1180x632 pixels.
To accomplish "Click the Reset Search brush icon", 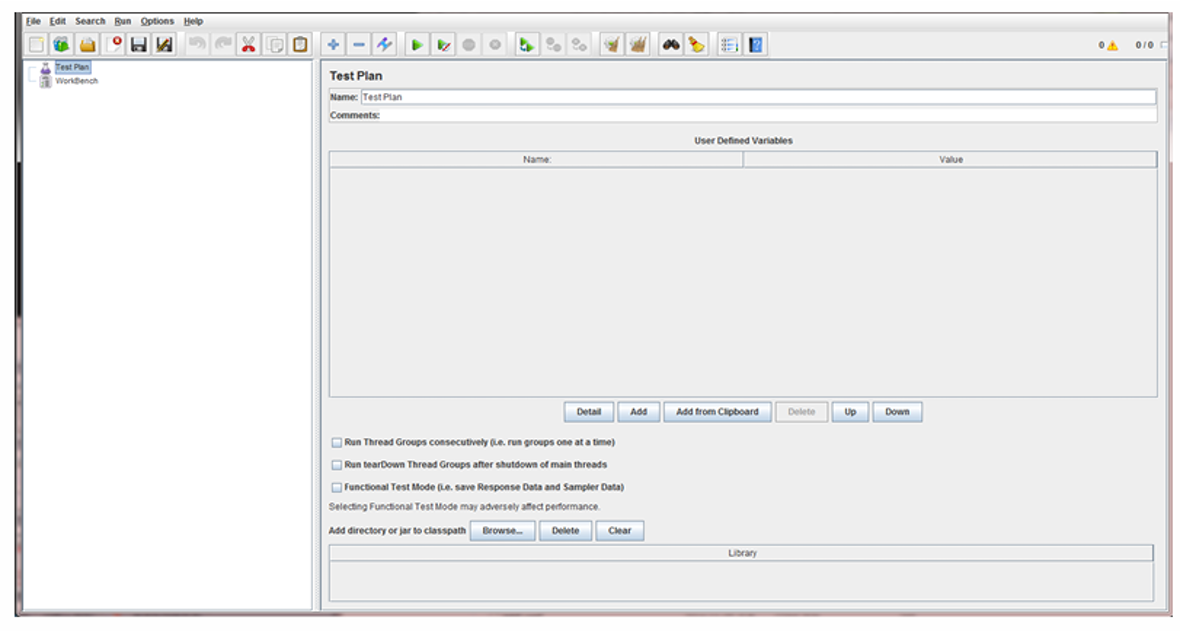I will tap(696, 45).
